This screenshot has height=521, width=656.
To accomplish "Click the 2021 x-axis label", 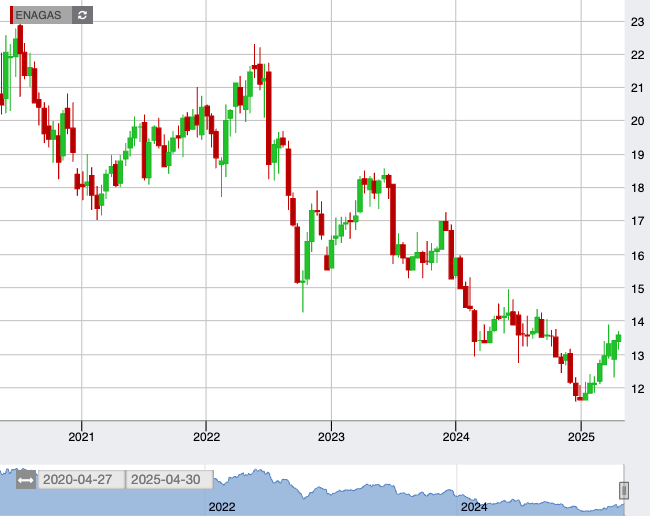I will point(82,437).
